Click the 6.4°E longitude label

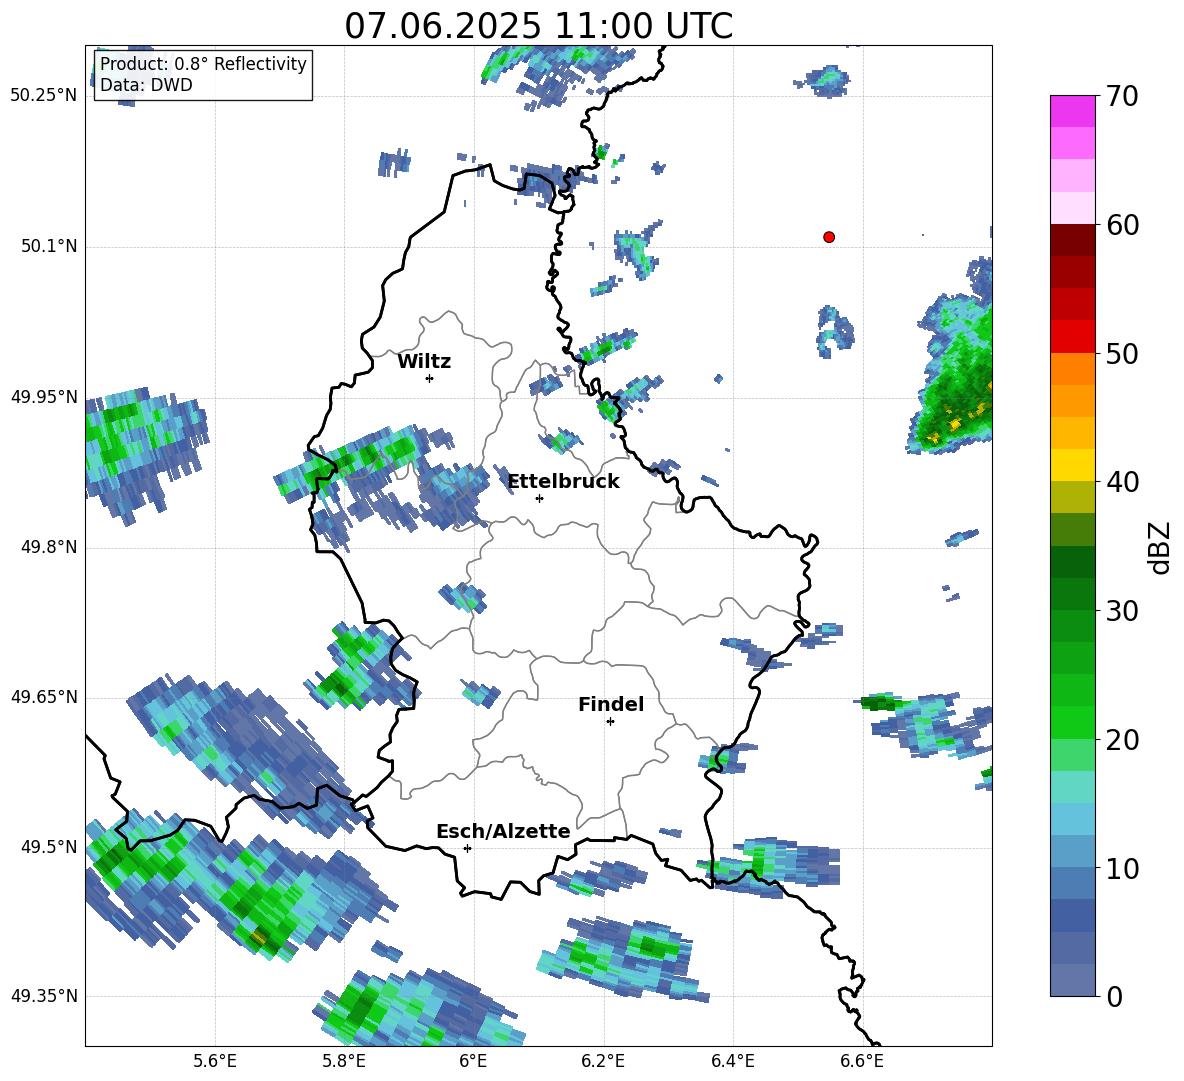point(732,1061)
